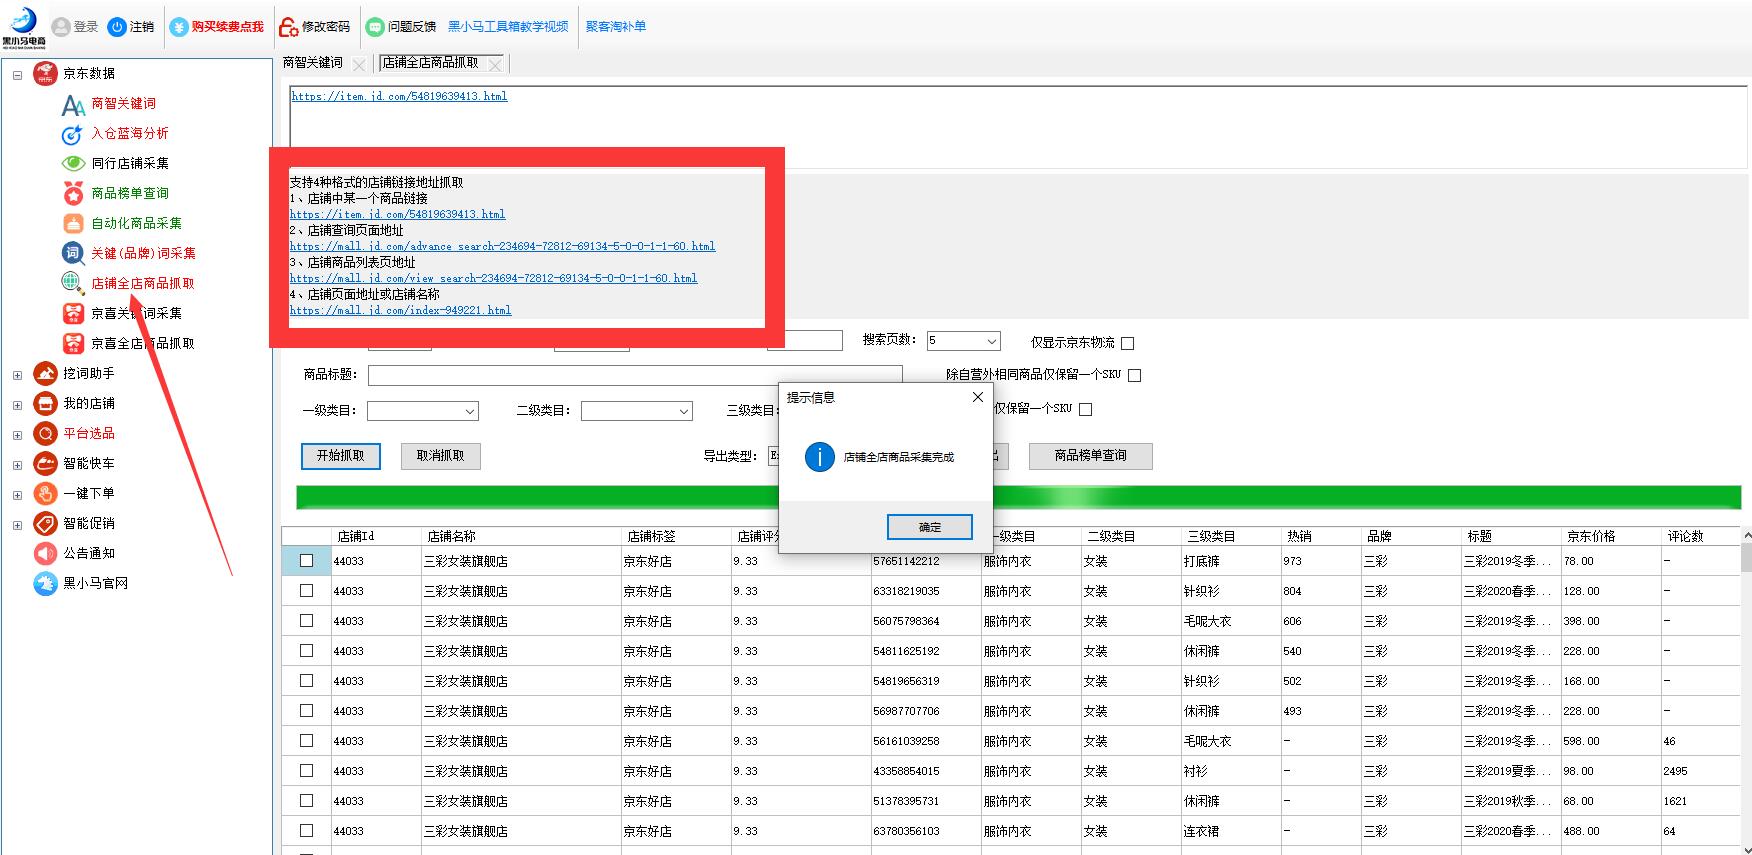Close the 提示信息 dialog with X
This screenshot has height=855, width=1752.
[x=977, y=397]
